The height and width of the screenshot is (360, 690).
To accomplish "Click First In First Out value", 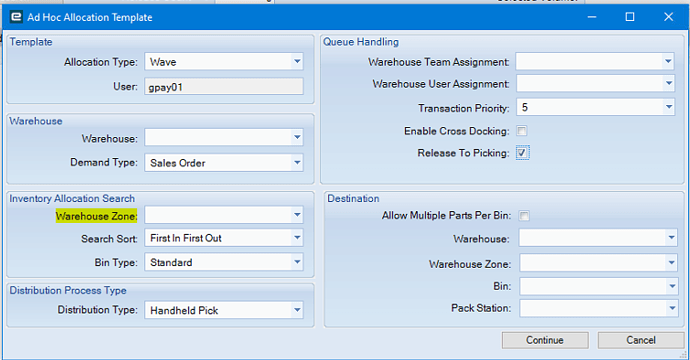I will click(186, 238).
